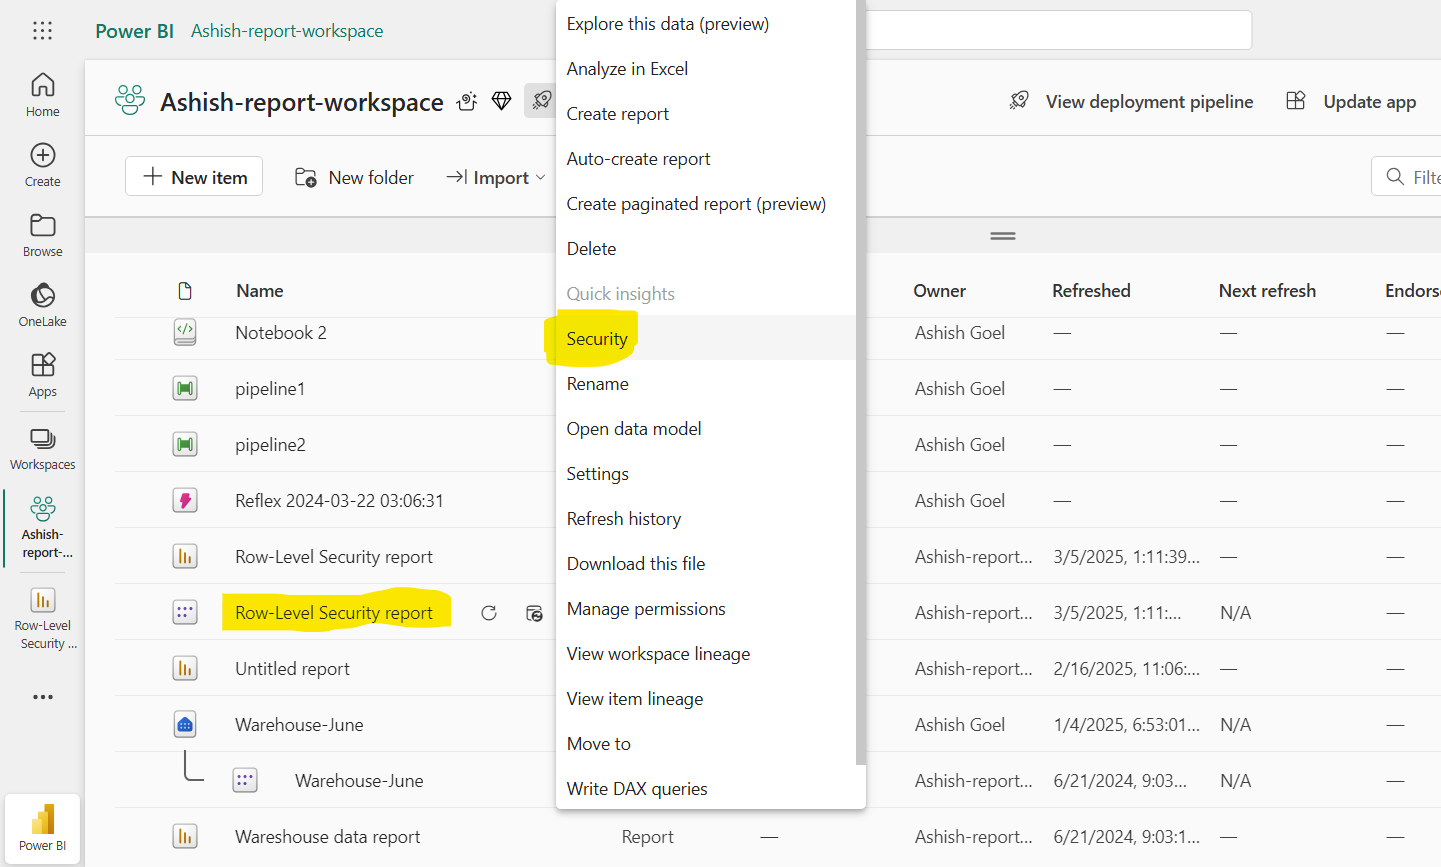Select the Create icon in the sidebar
This screenshot has height=867, width=1441.
coord(42,165)
